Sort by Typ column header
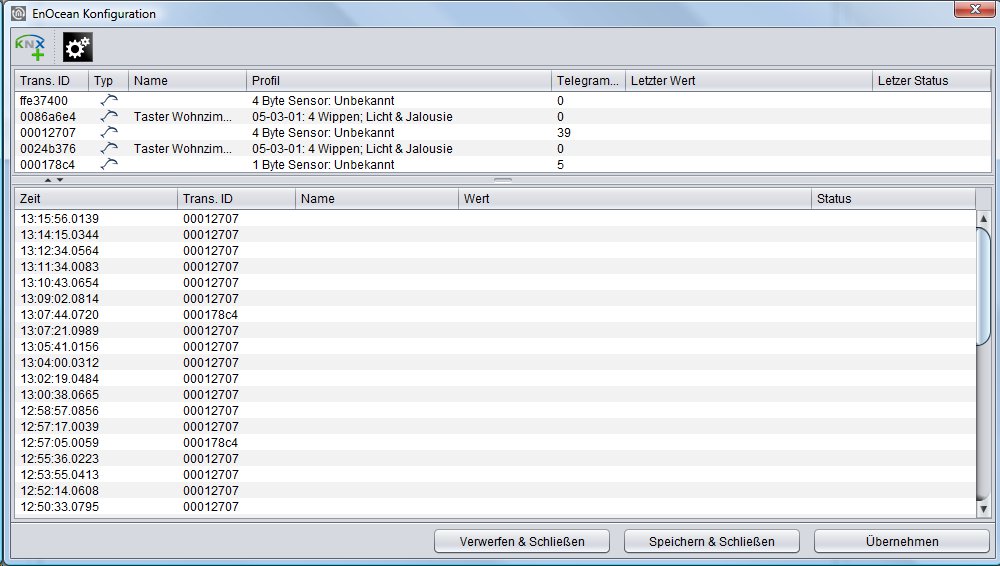Screen dimensions: 1000x566 pos(108,80)
